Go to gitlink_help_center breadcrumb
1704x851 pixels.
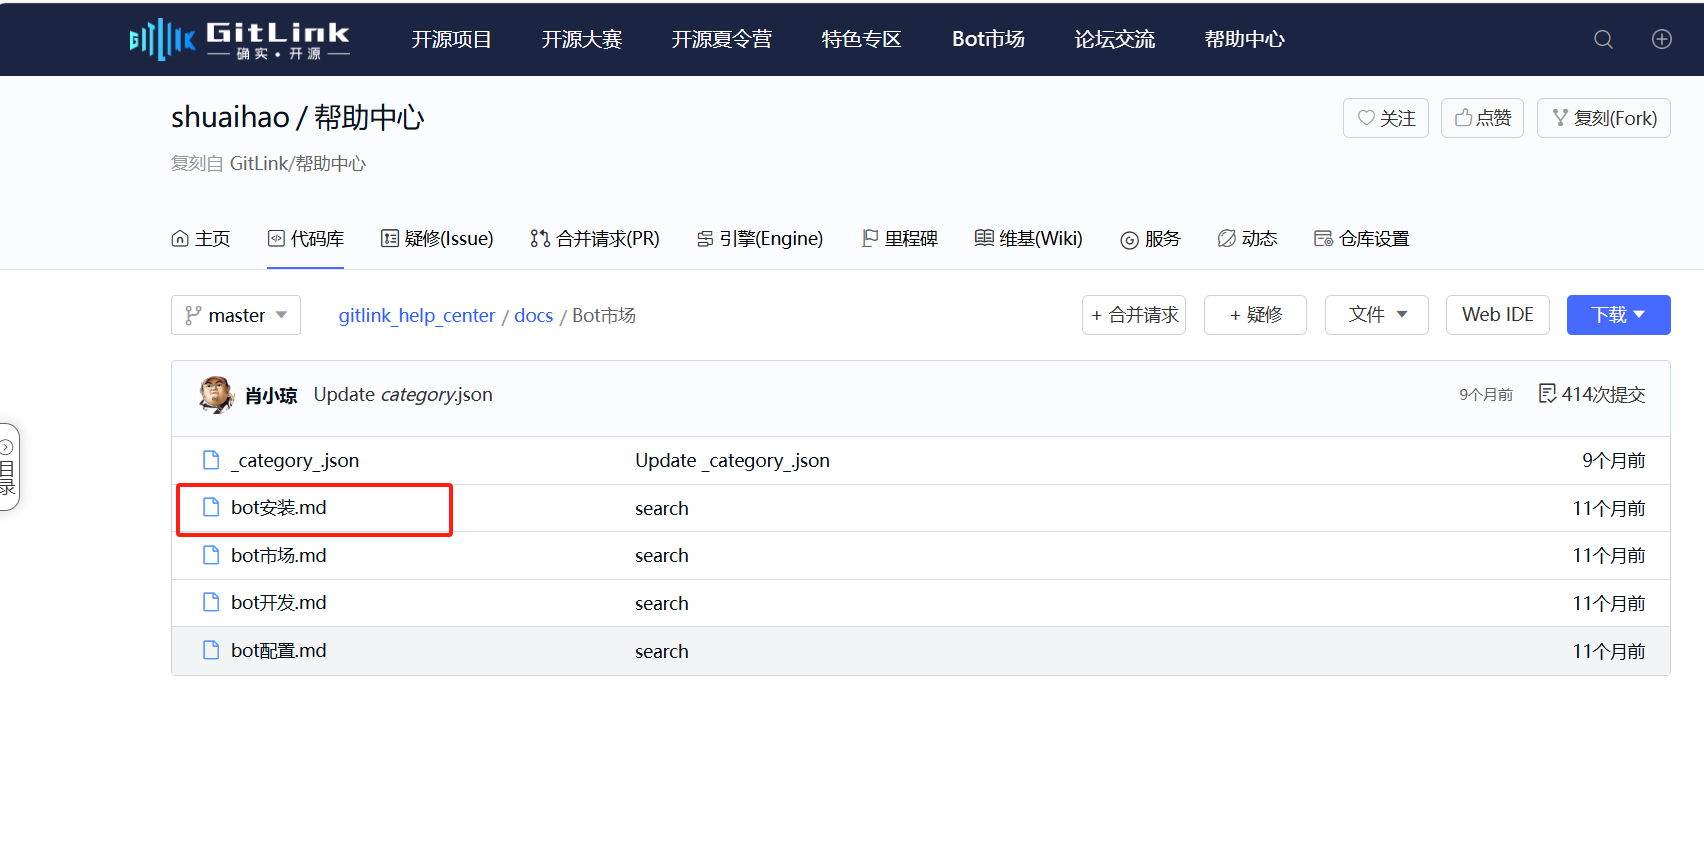[x=417, y=315]
